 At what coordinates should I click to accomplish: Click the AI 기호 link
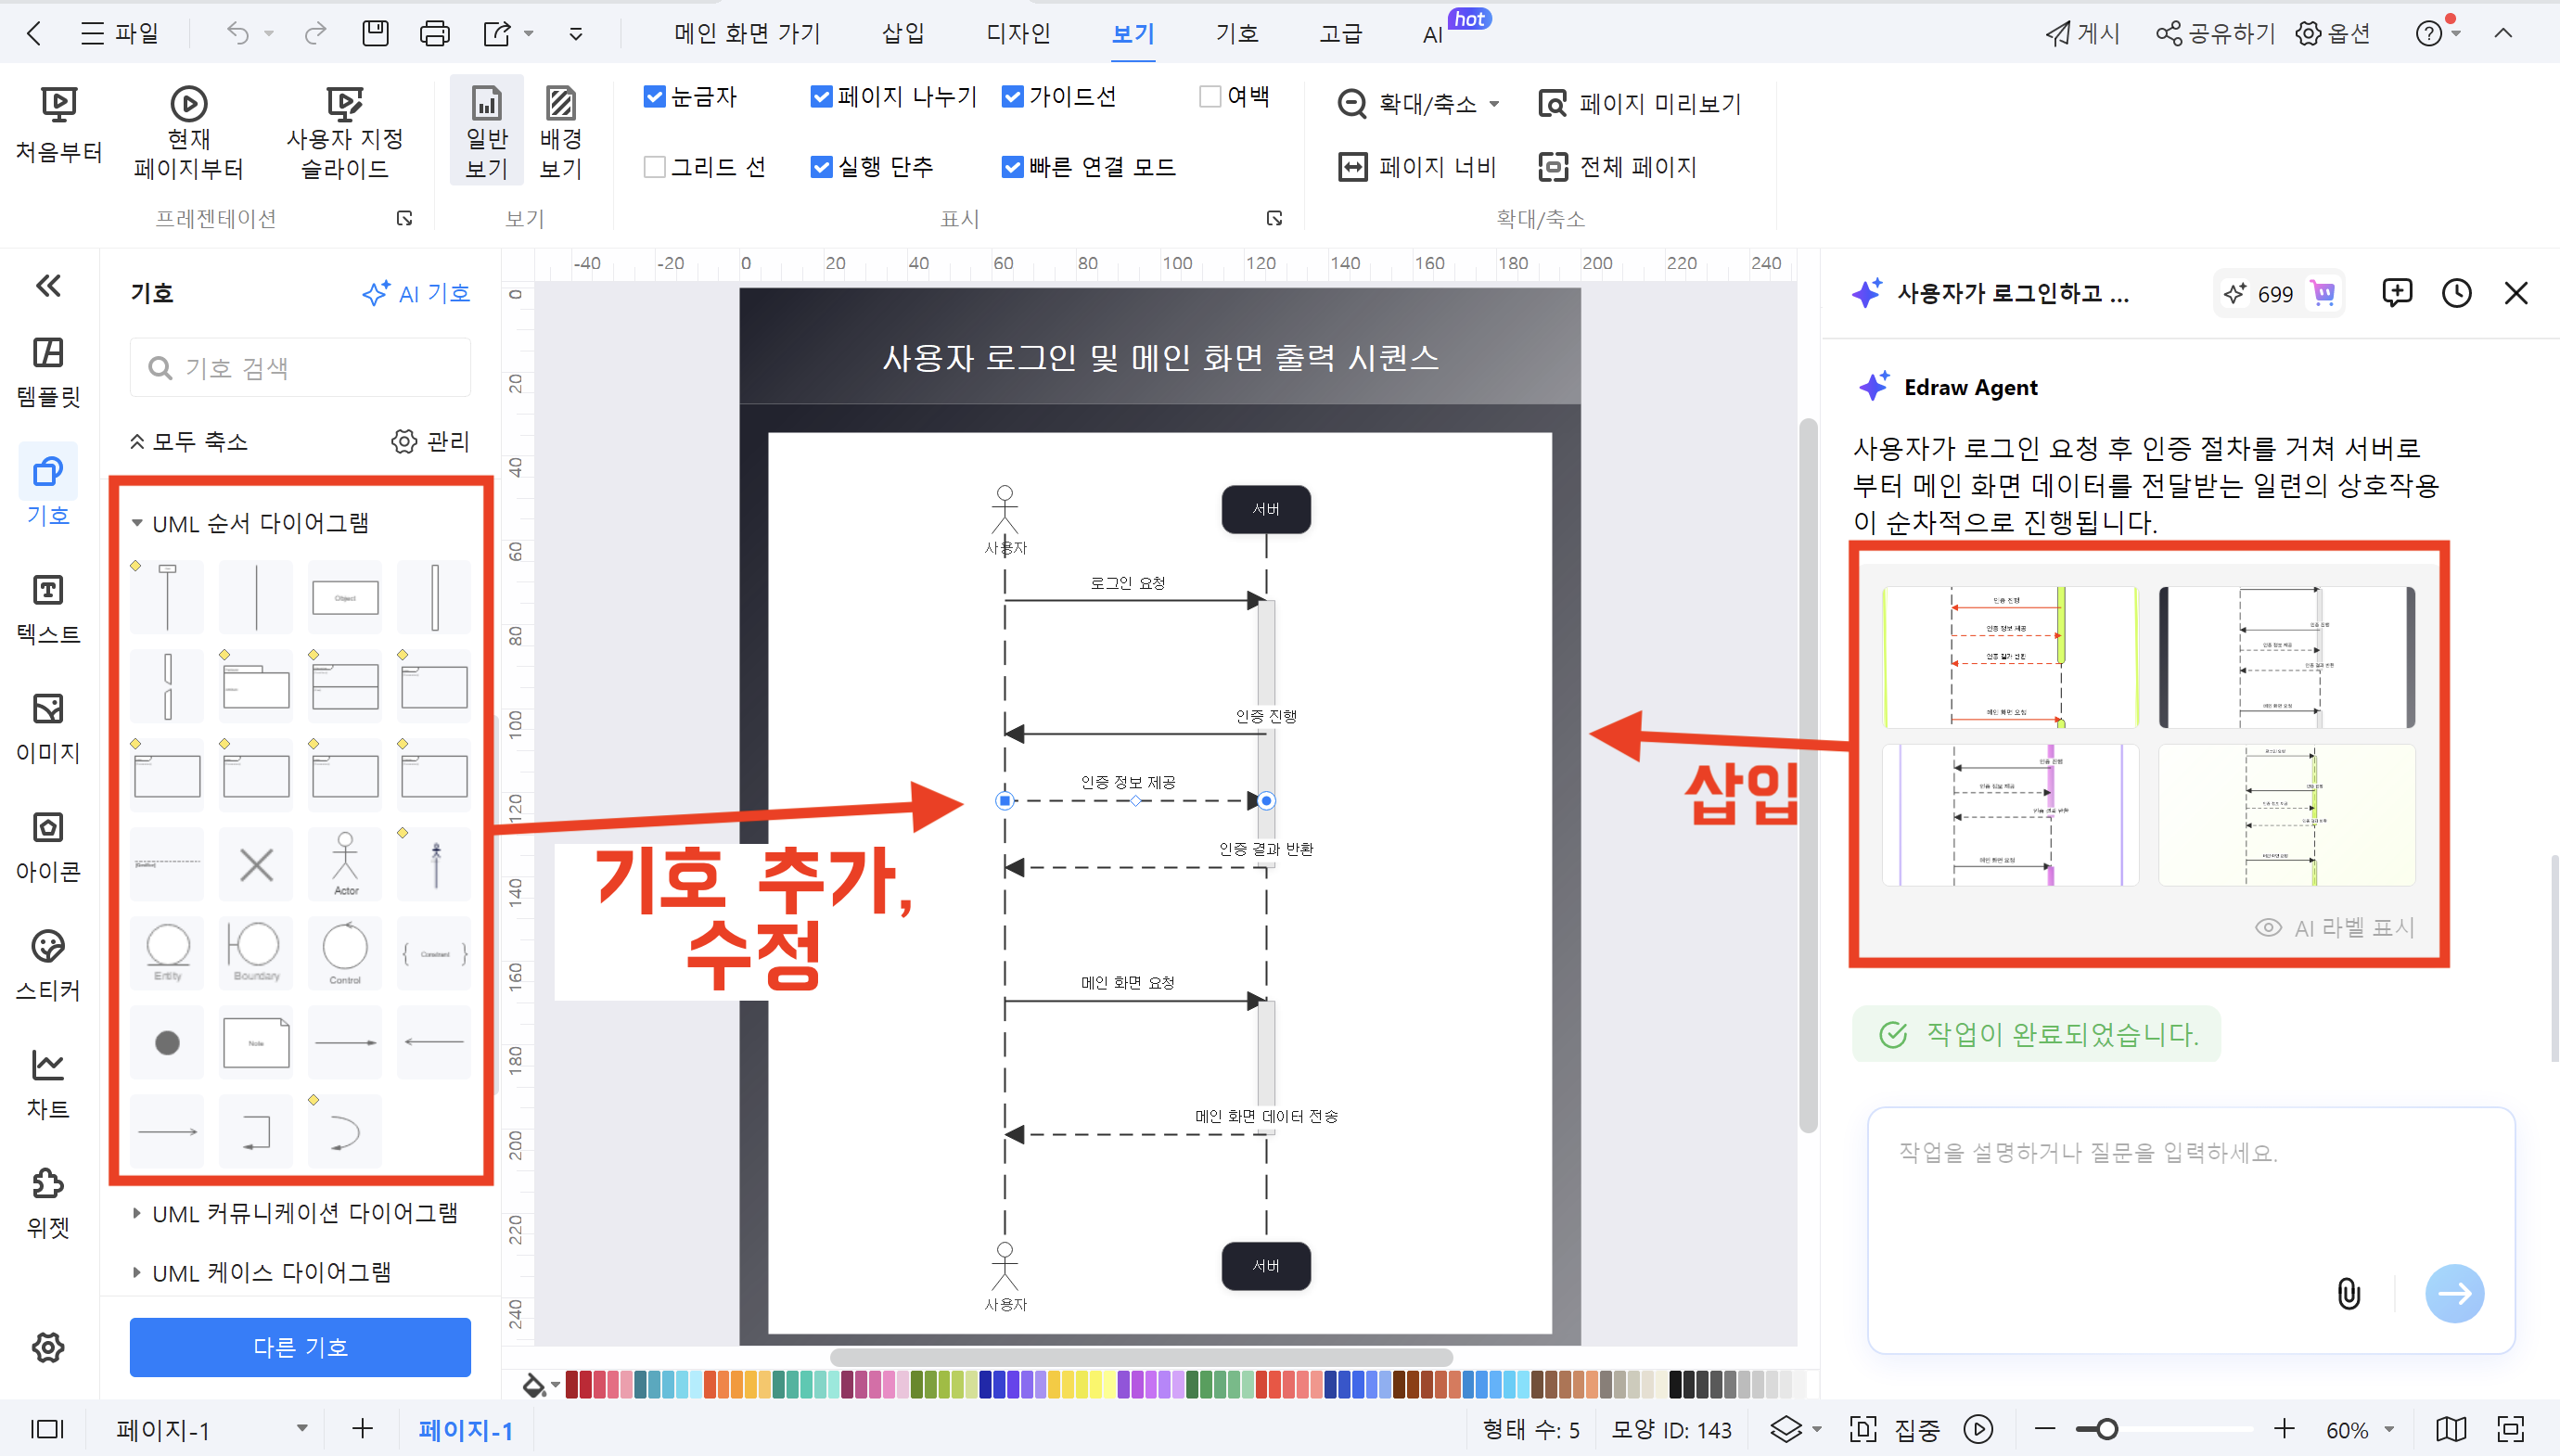coord(418,293)
